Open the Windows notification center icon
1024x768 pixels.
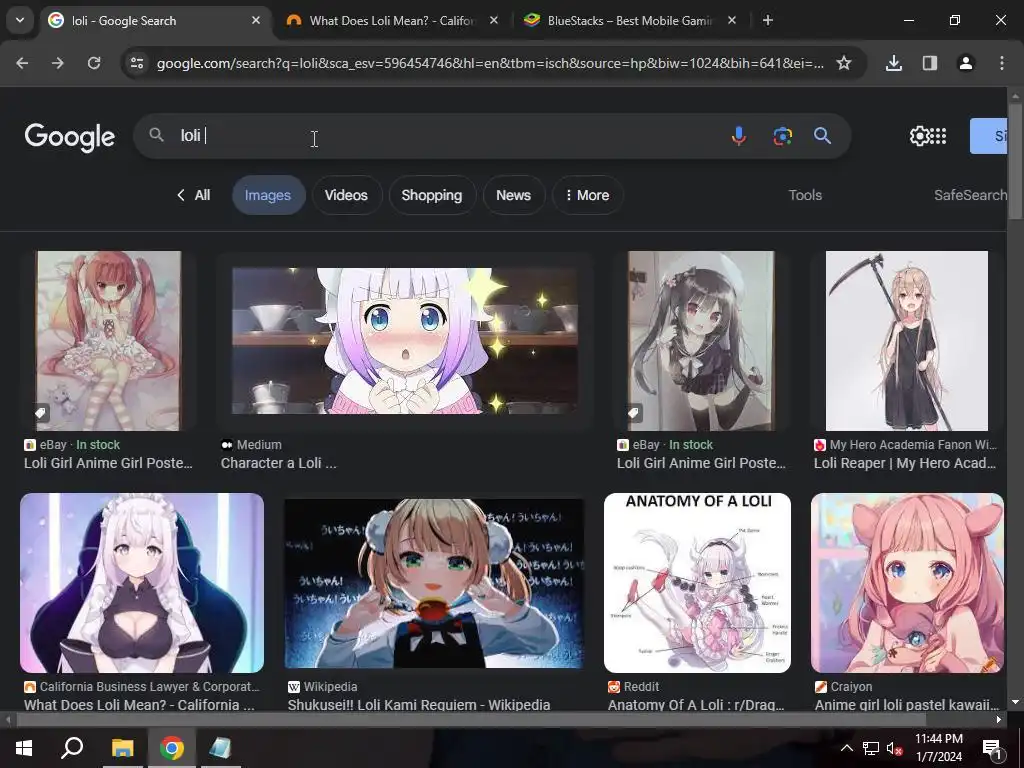click(991, 748)
